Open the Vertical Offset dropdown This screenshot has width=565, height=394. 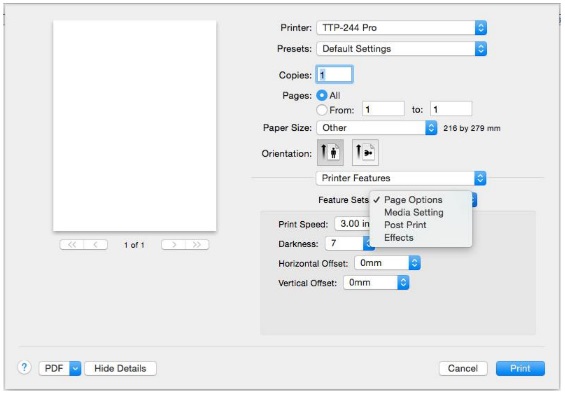tap(376, 283)
